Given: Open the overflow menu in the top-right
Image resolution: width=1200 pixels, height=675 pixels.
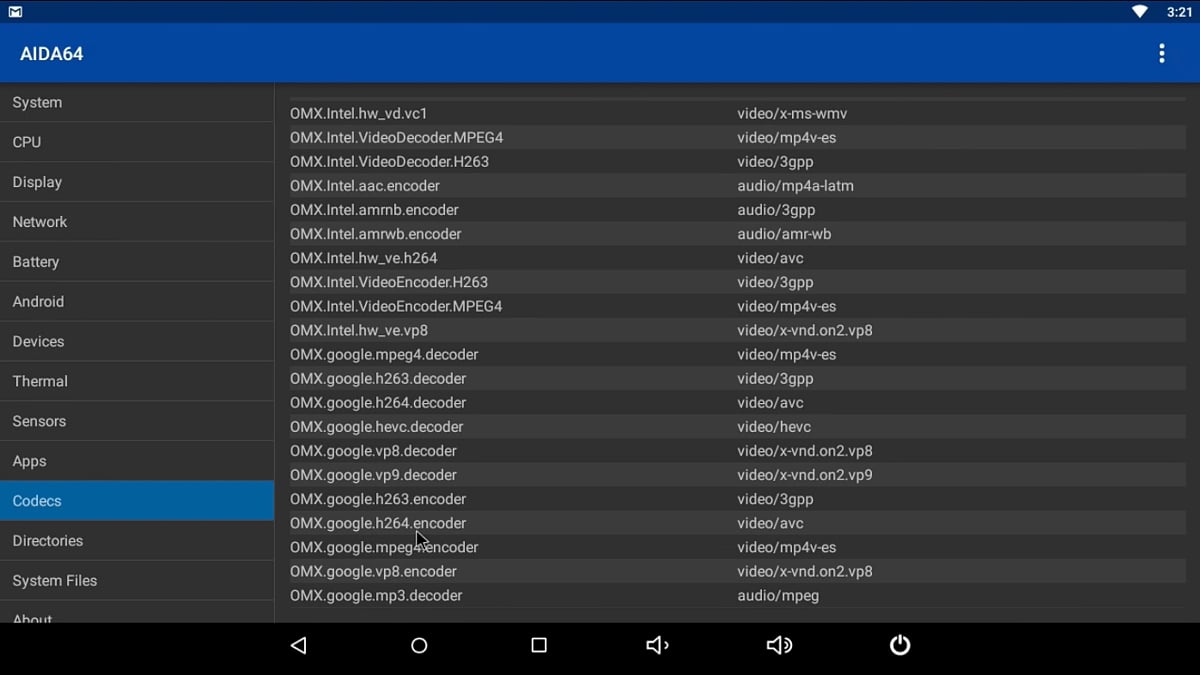Looking at the screenshot, I should pos(1162,53).
